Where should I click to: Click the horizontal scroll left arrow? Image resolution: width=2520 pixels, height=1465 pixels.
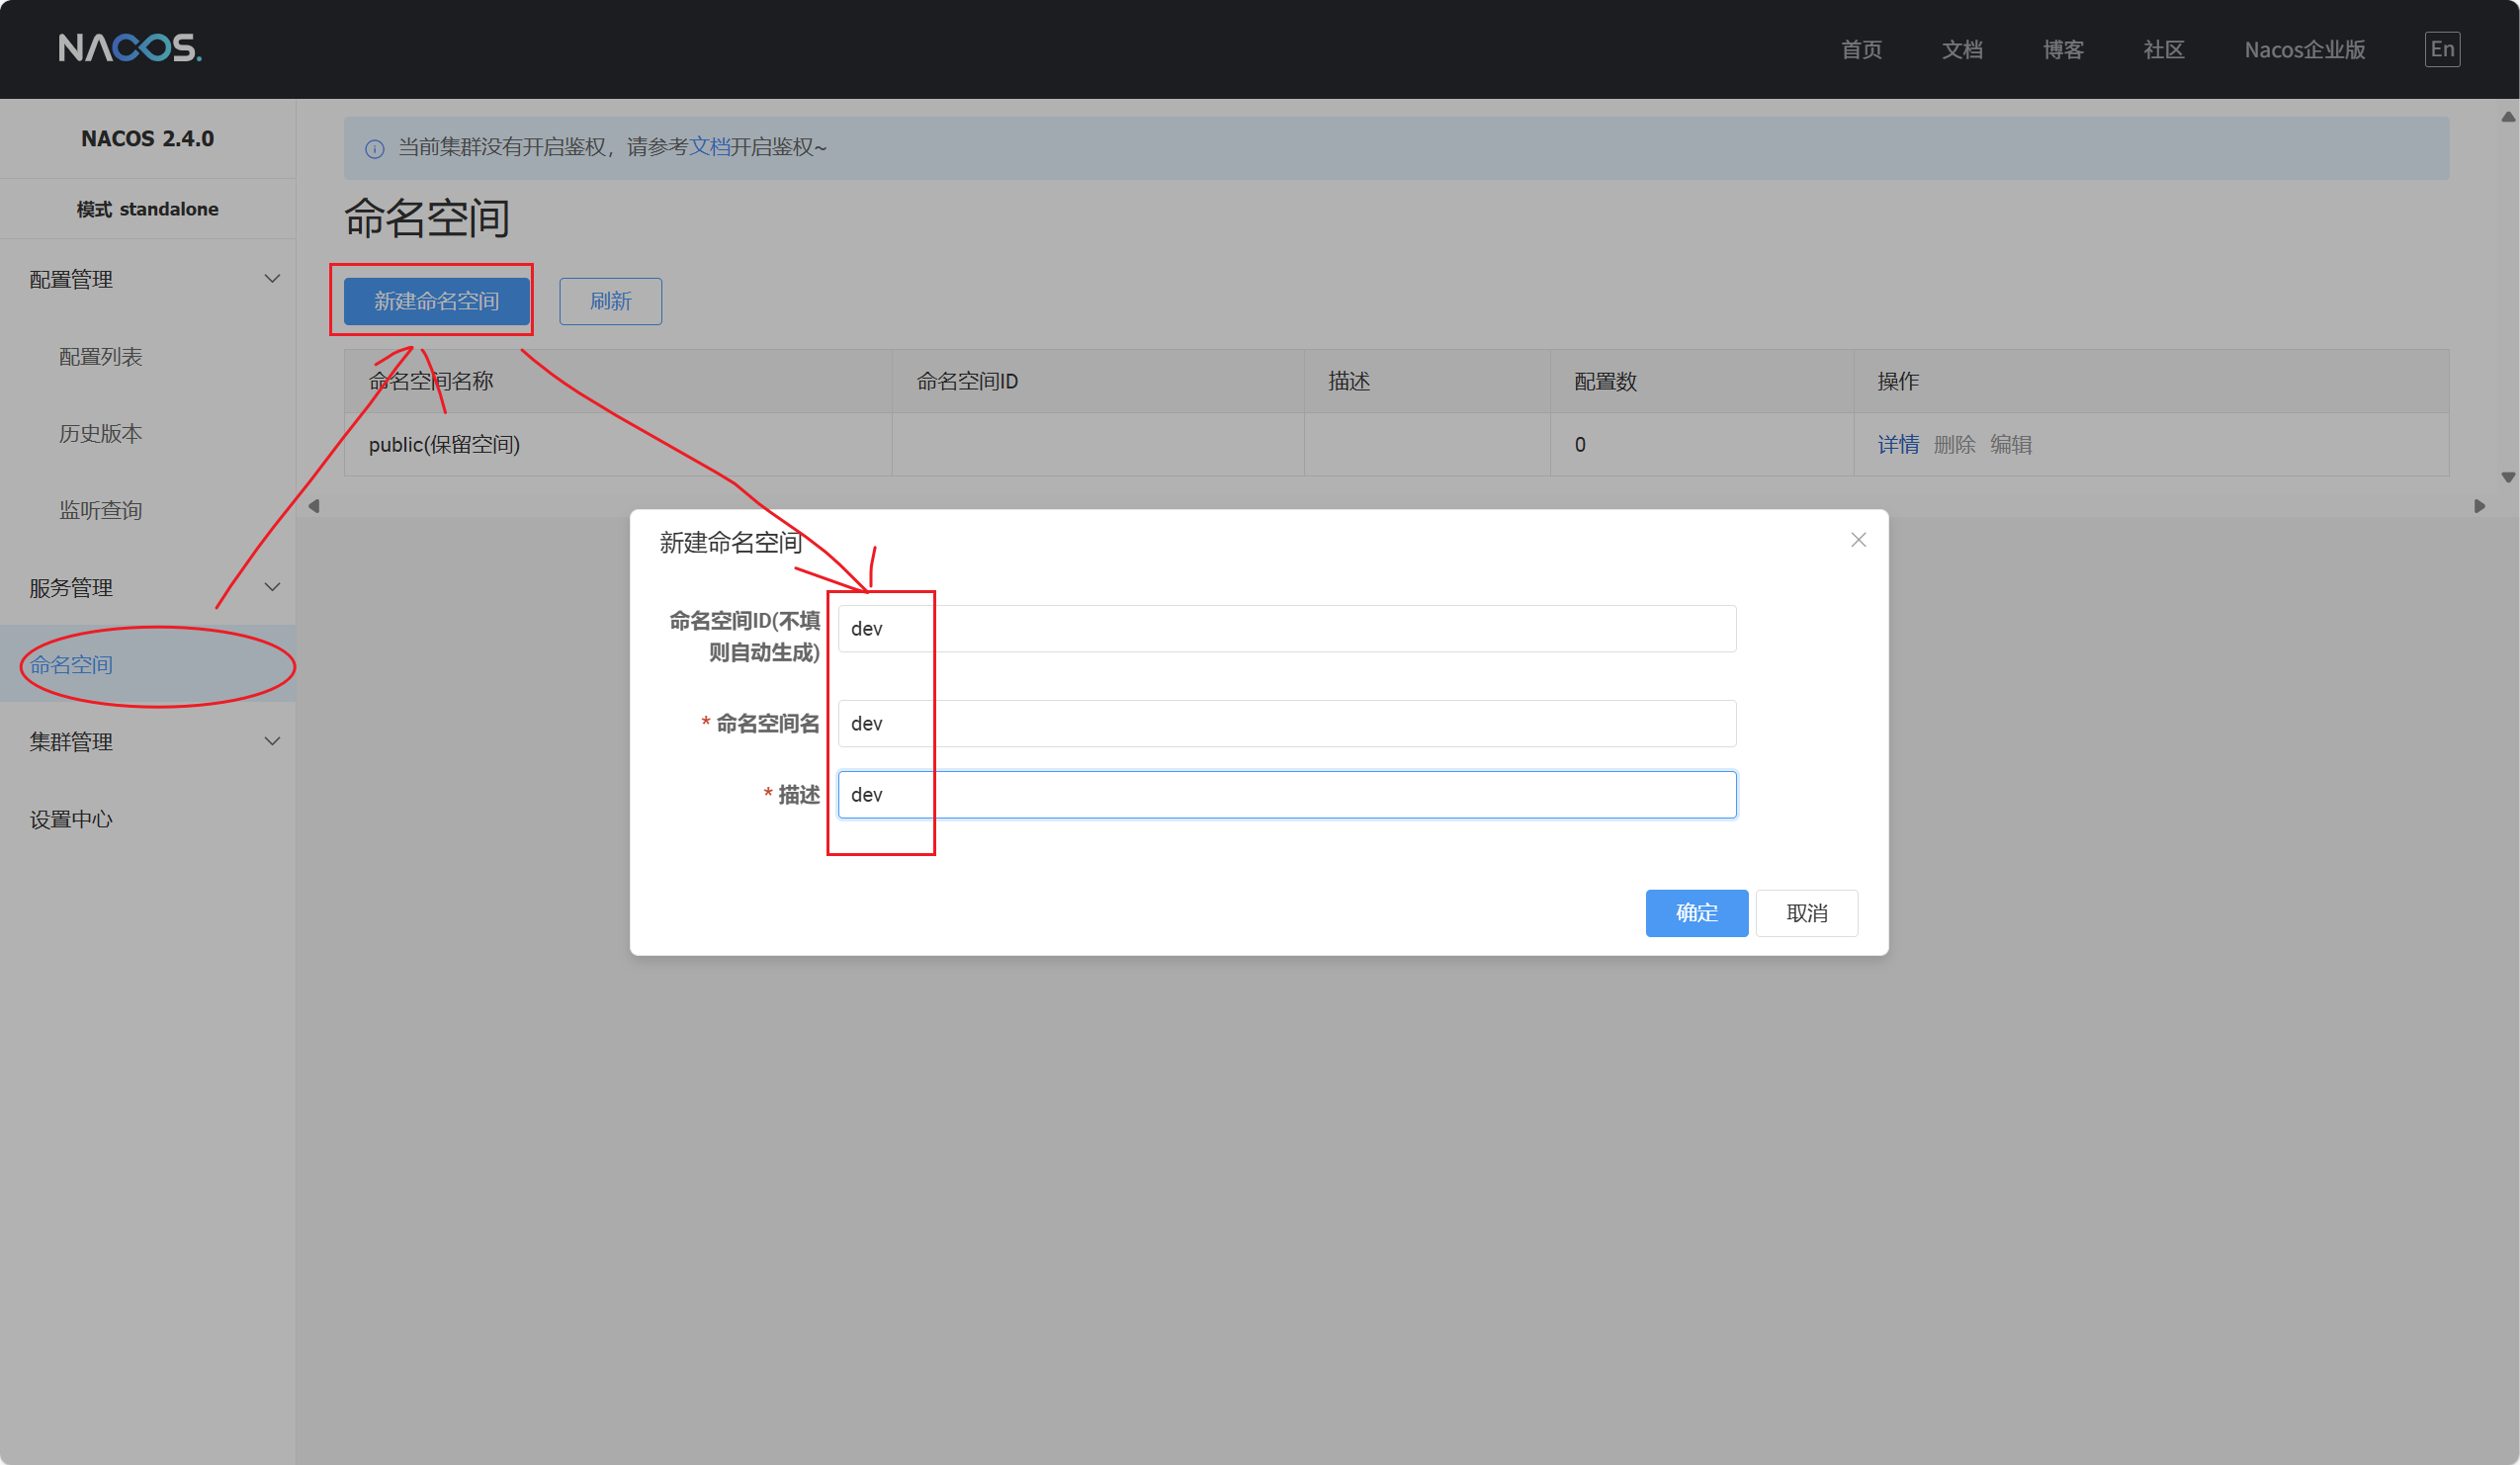(x=314, y=506)
